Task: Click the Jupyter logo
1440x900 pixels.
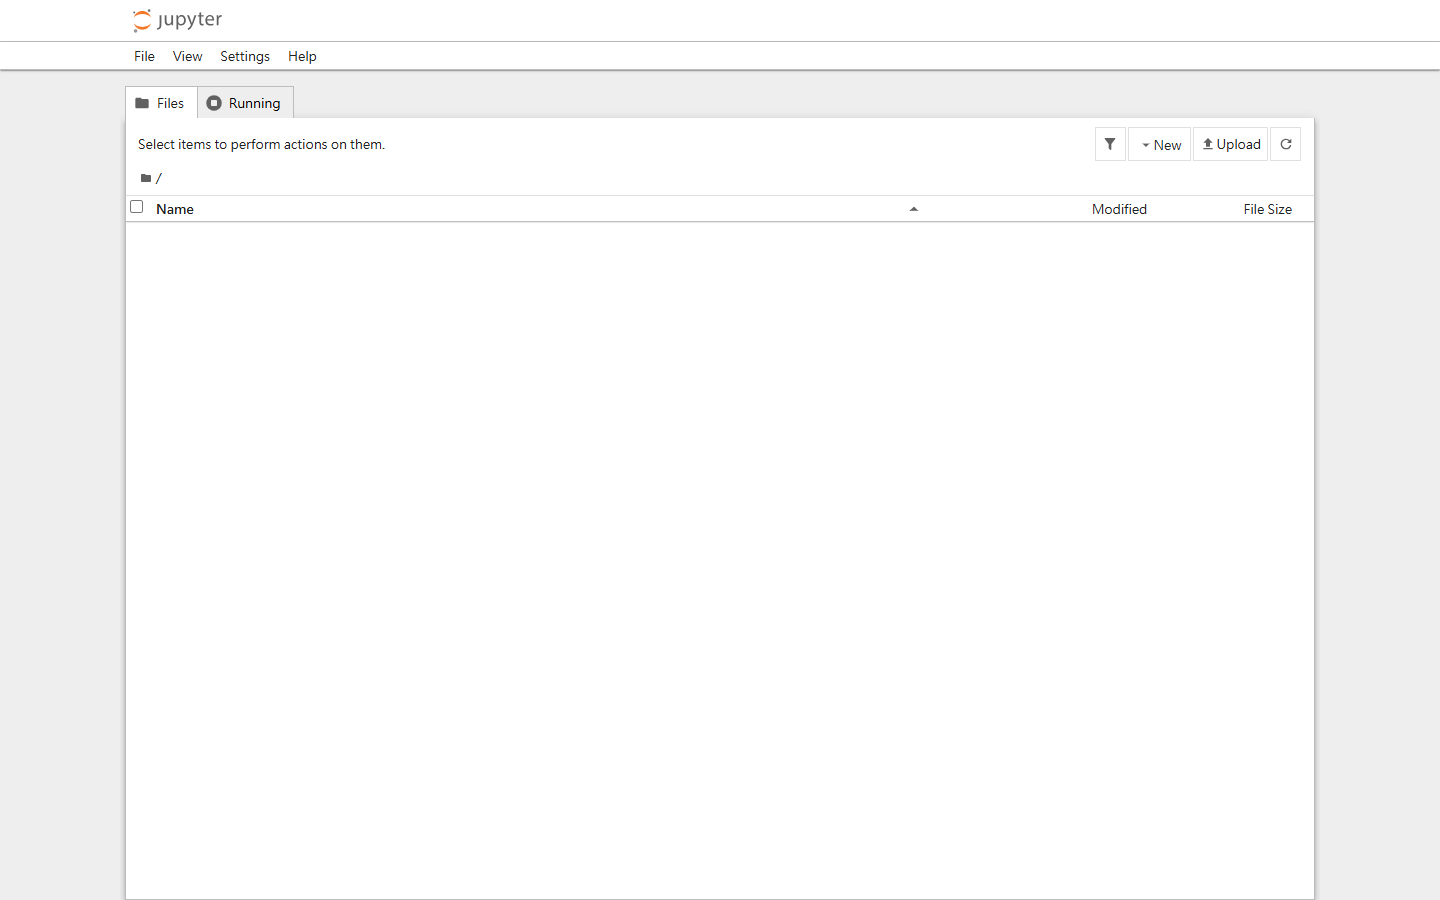Action: pyautogui.click(x=177, y=20)
